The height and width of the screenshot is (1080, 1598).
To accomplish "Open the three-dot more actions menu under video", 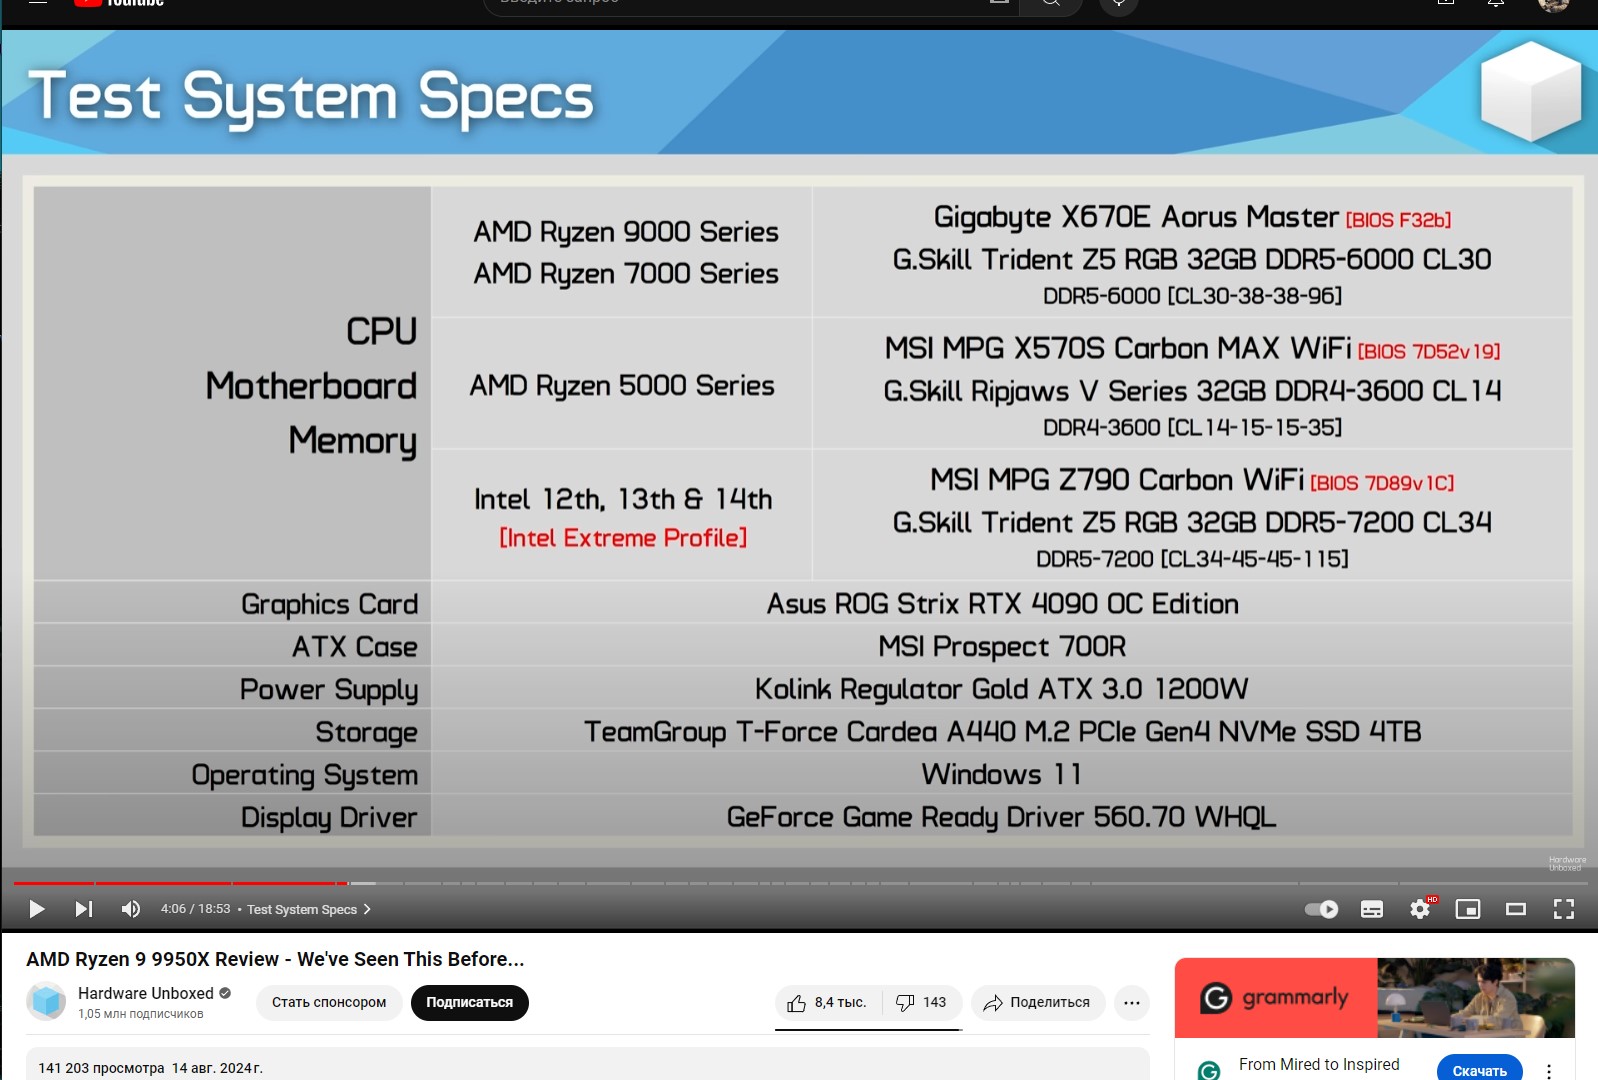I will click(1132, 1003).
